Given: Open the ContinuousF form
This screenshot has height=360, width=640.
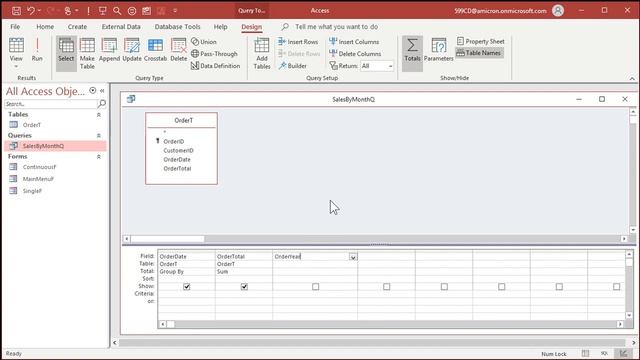Looking at the screenshot, I should point(39,167).
